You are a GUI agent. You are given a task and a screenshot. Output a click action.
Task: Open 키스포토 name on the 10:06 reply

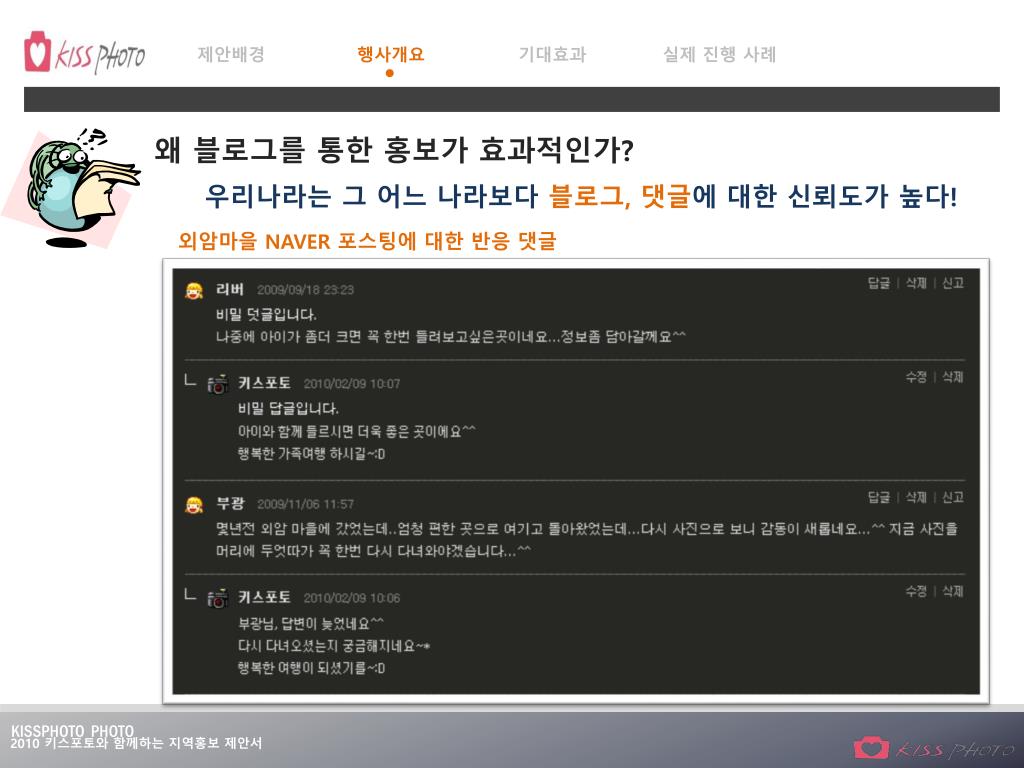[264, 597]
